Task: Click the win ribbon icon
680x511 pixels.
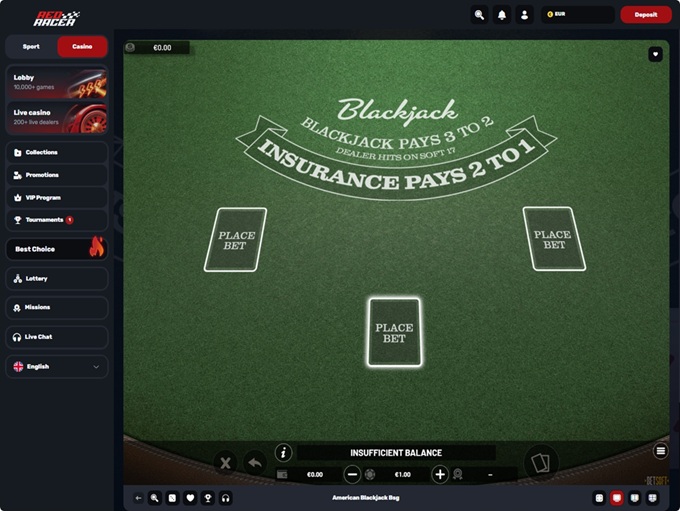Action: pyautogui.click(x=458, y=474)
